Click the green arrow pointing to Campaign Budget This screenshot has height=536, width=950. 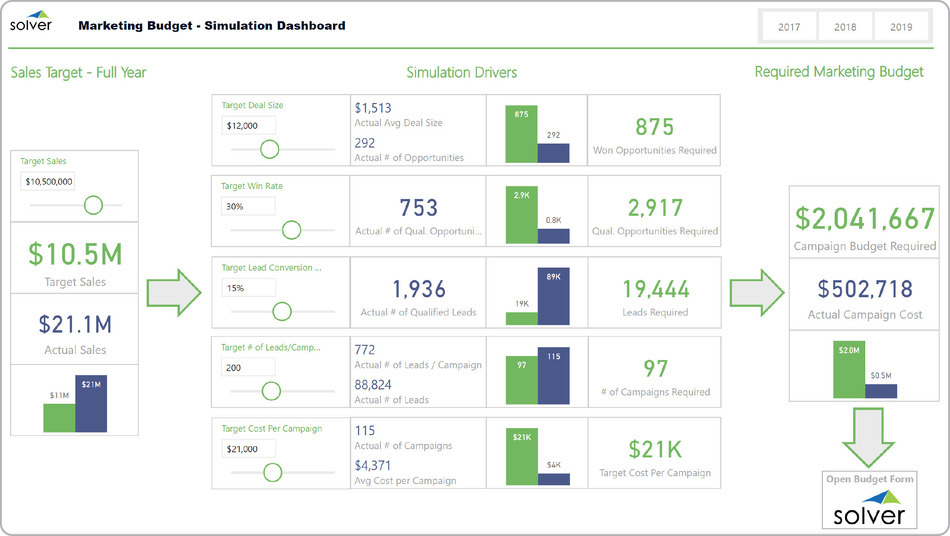[757, 291]
